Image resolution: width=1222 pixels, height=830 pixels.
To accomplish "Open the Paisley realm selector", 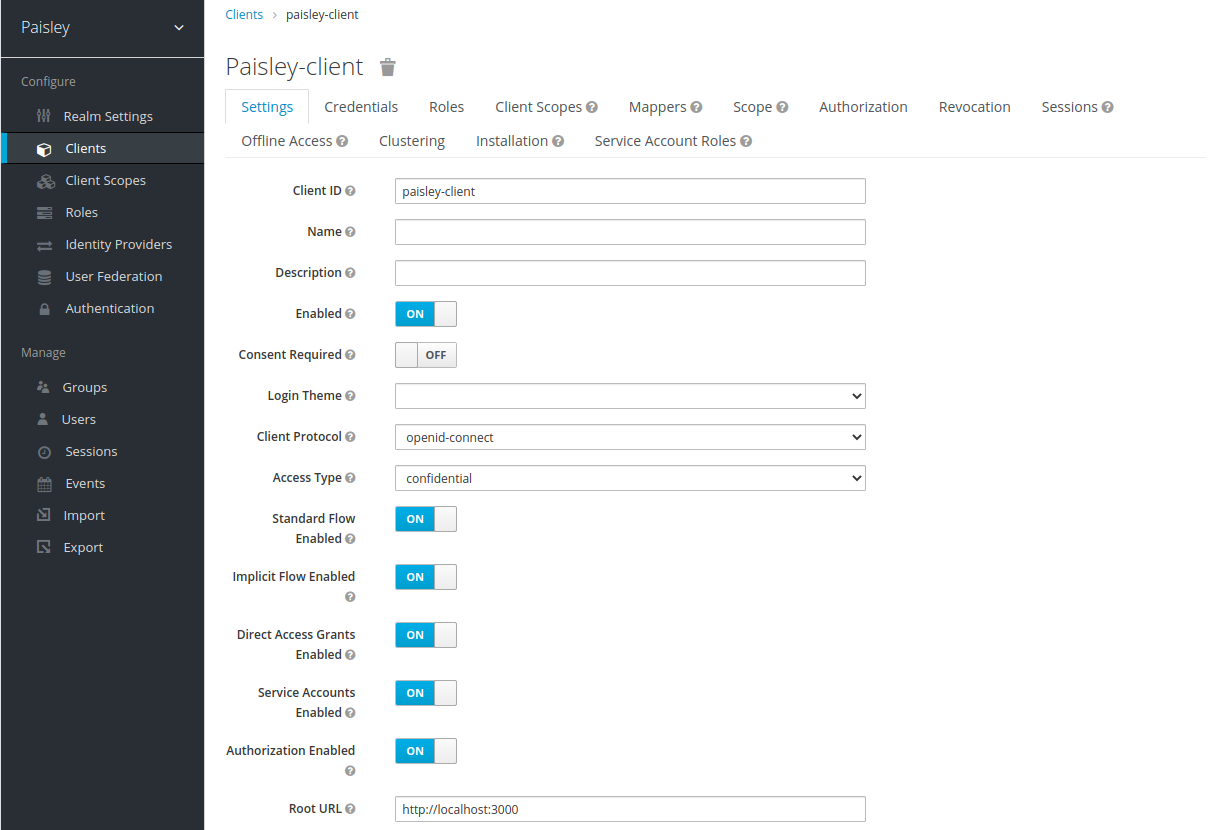I will point(102,27).
